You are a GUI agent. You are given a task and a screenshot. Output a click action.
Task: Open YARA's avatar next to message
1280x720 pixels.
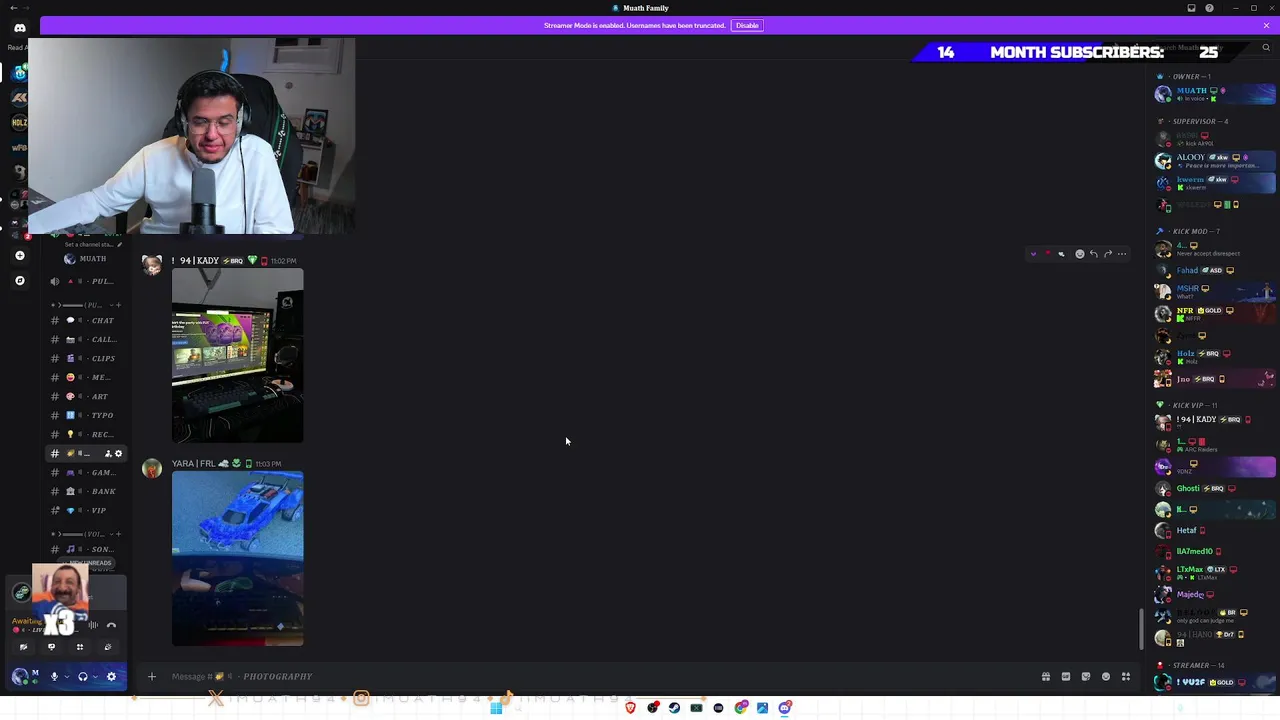[152, 470]
